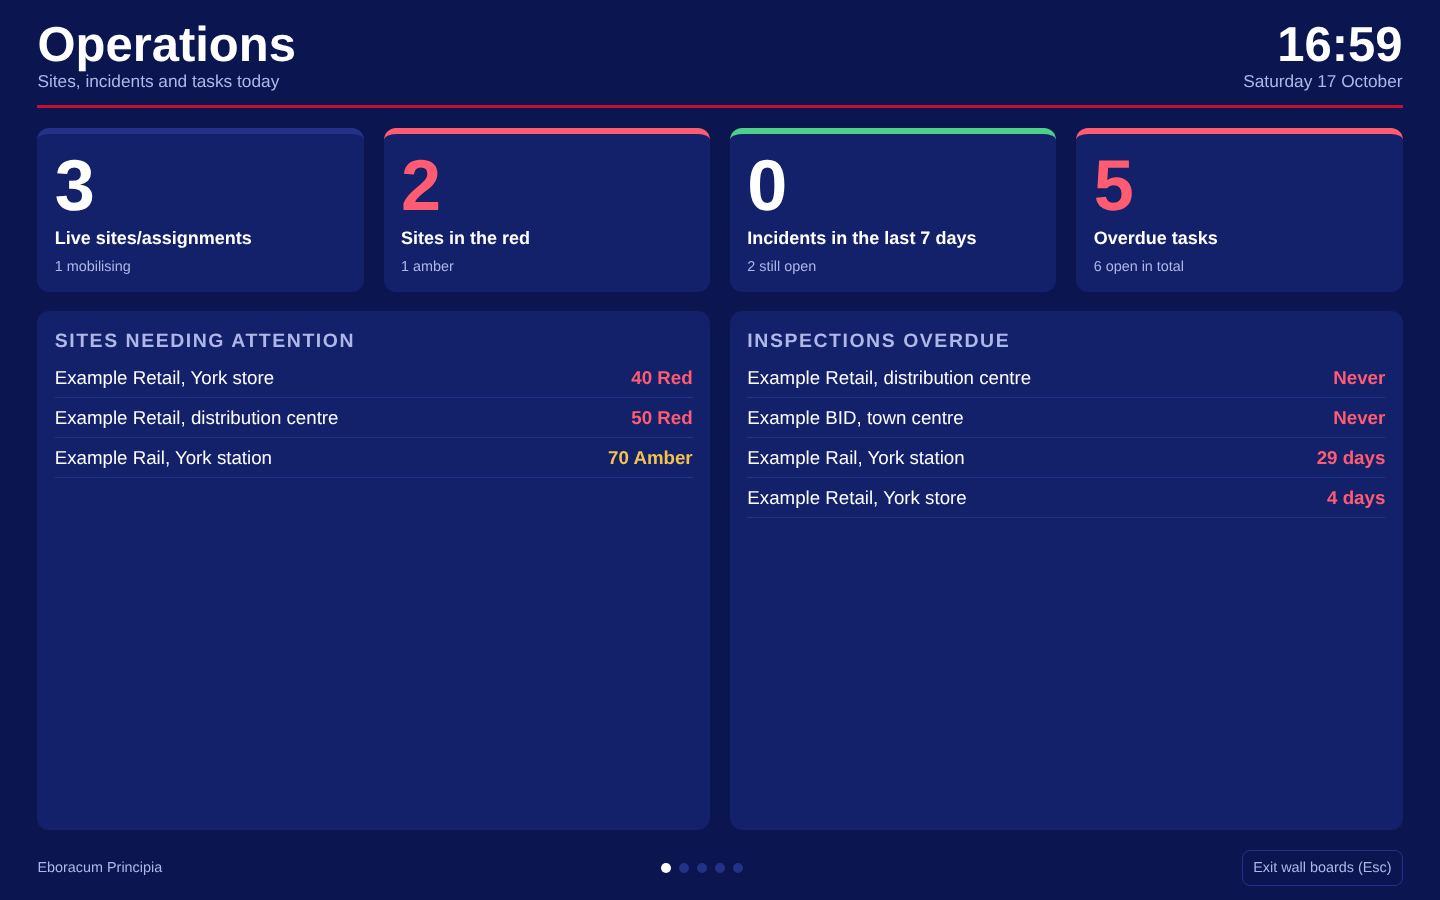Click the Inspections Overdue heading
Screen dimensions: 1440x900
[x=878, y=341]
